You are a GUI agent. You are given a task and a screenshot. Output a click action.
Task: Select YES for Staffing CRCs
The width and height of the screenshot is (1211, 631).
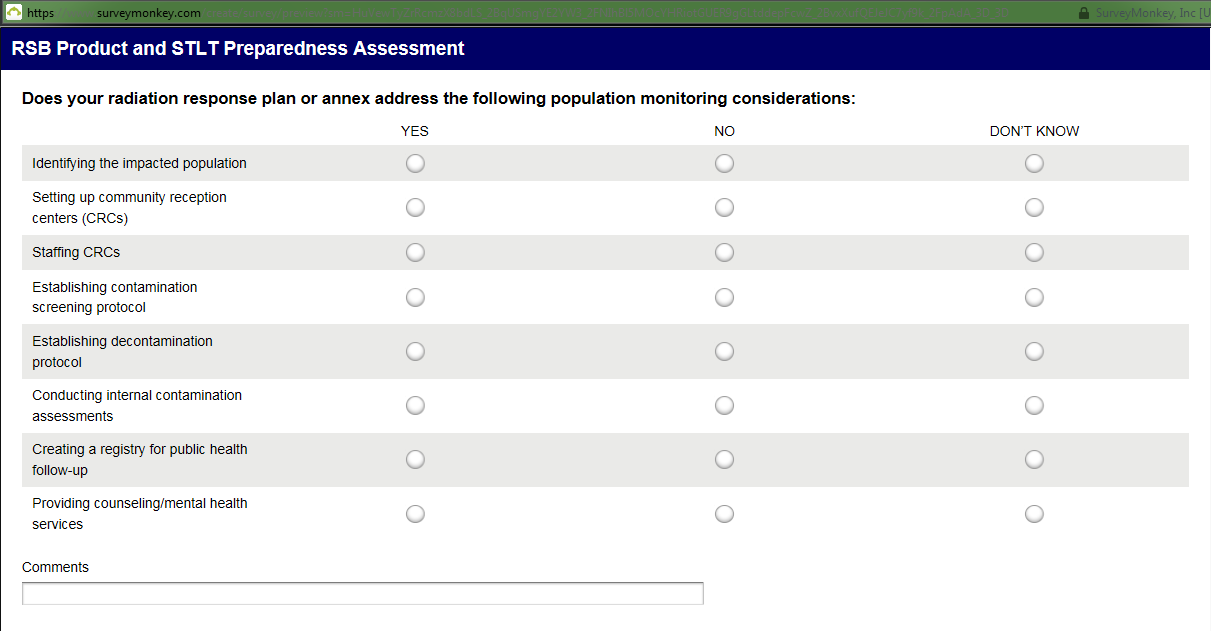[x=415, y=252]
